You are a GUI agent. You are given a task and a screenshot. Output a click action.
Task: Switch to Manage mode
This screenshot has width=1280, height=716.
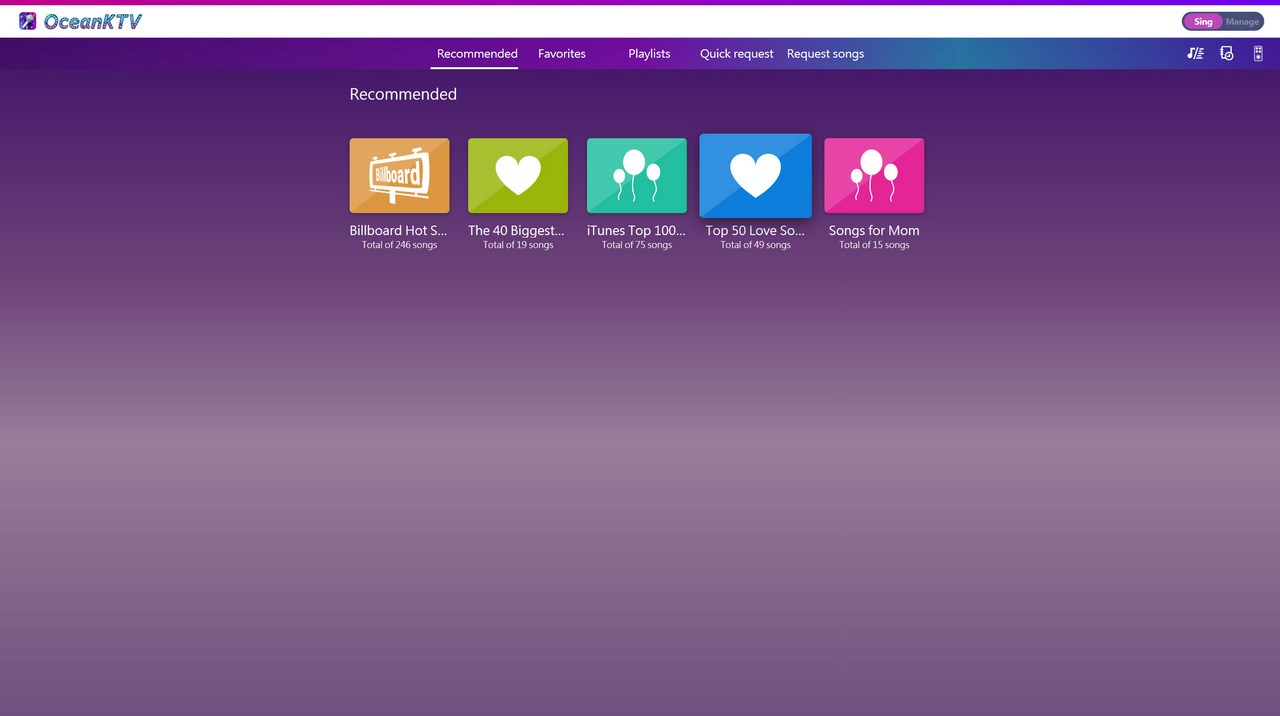point(1242,21)
